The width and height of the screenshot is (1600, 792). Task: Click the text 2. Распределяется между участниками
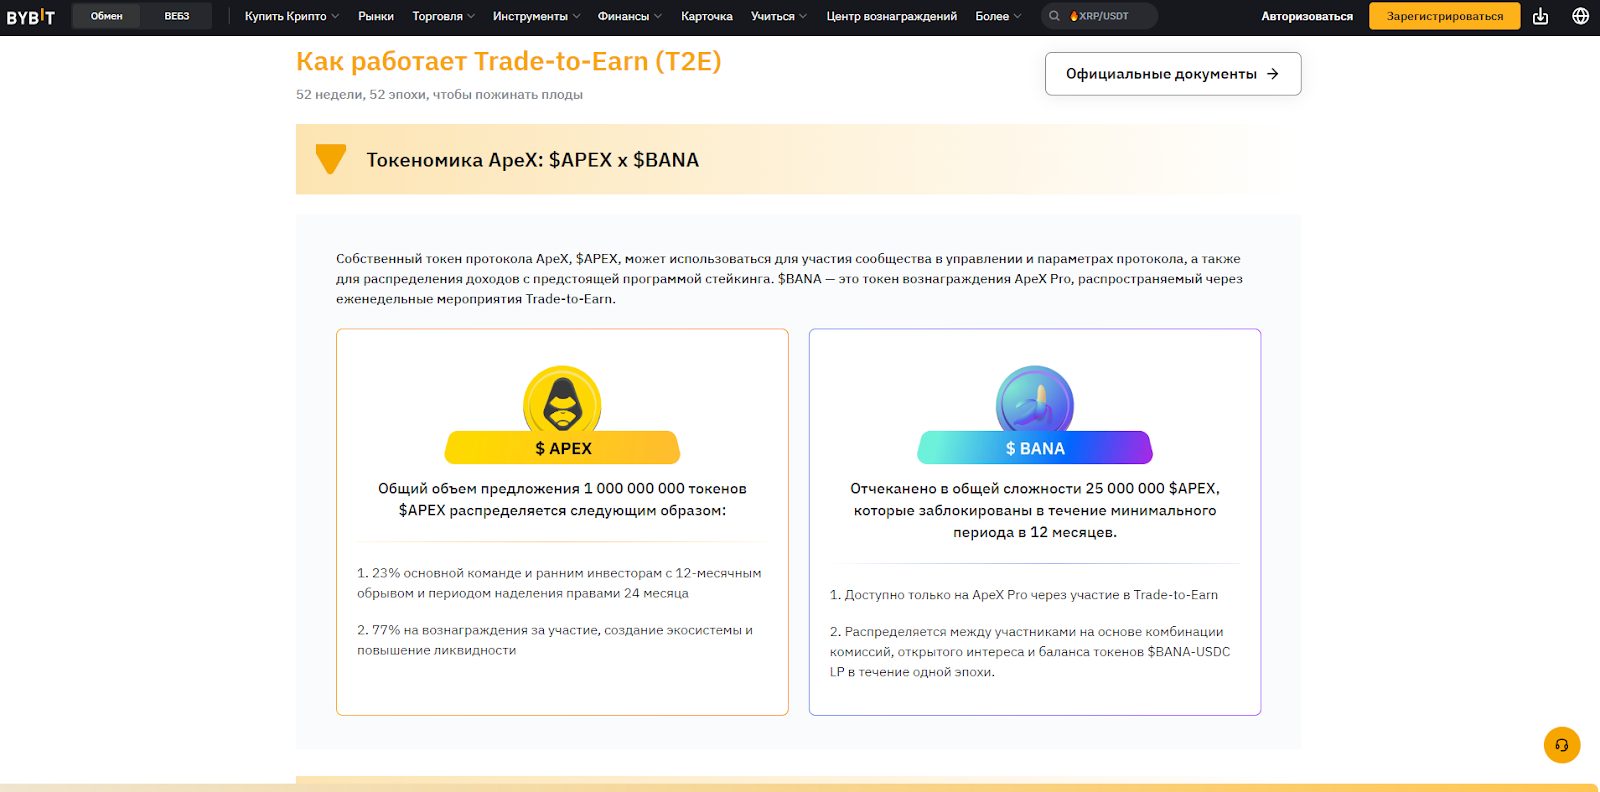pyautogui.click(x=1030, y=651)
